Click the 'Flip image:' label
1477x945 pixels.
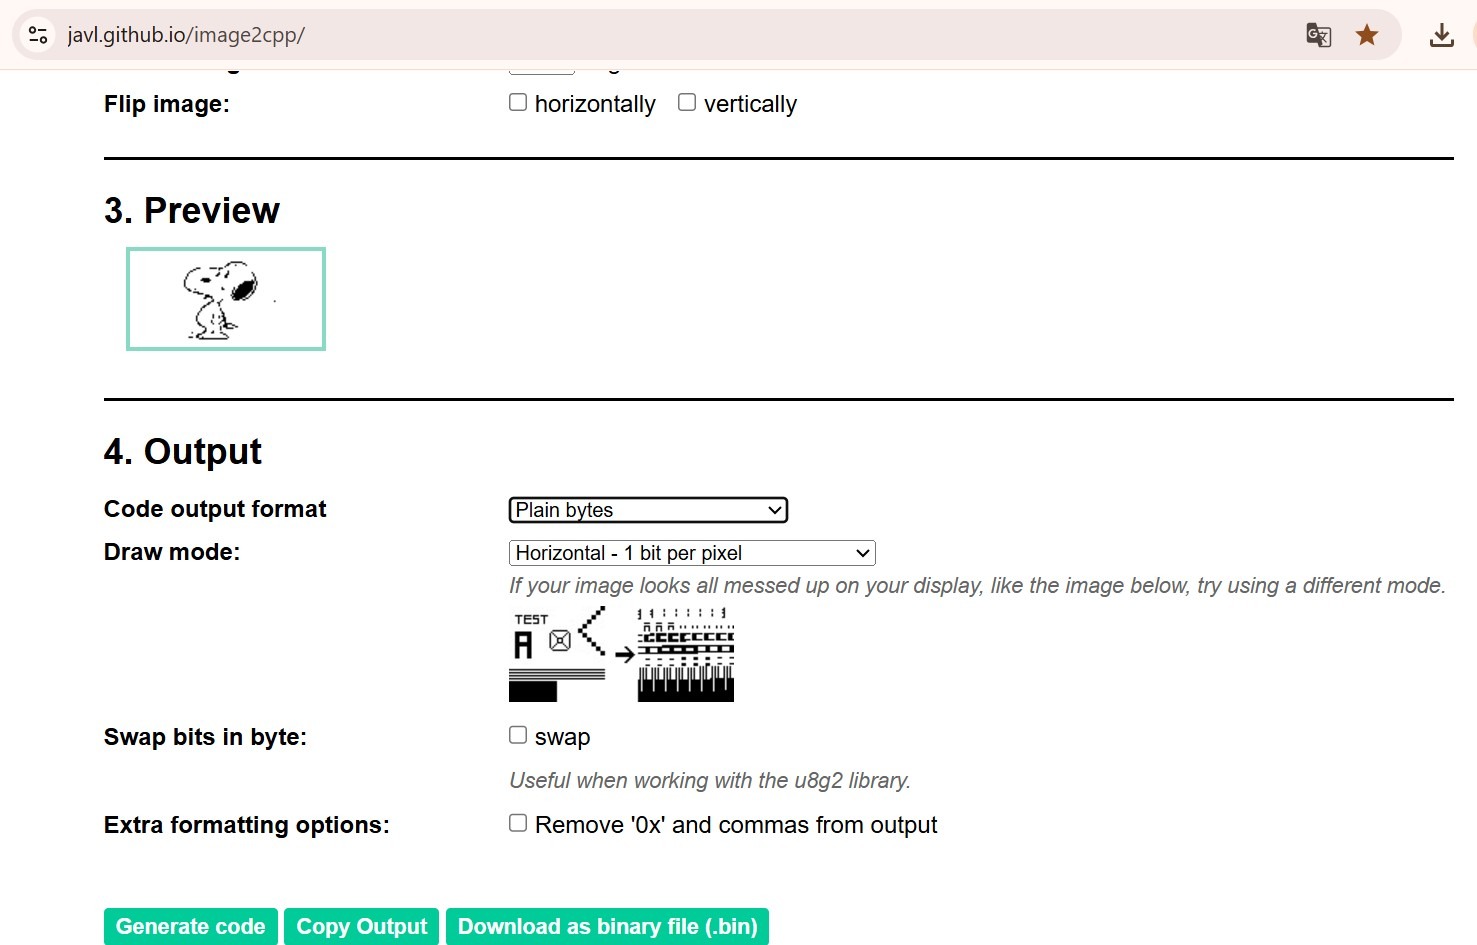coord(167,104)
